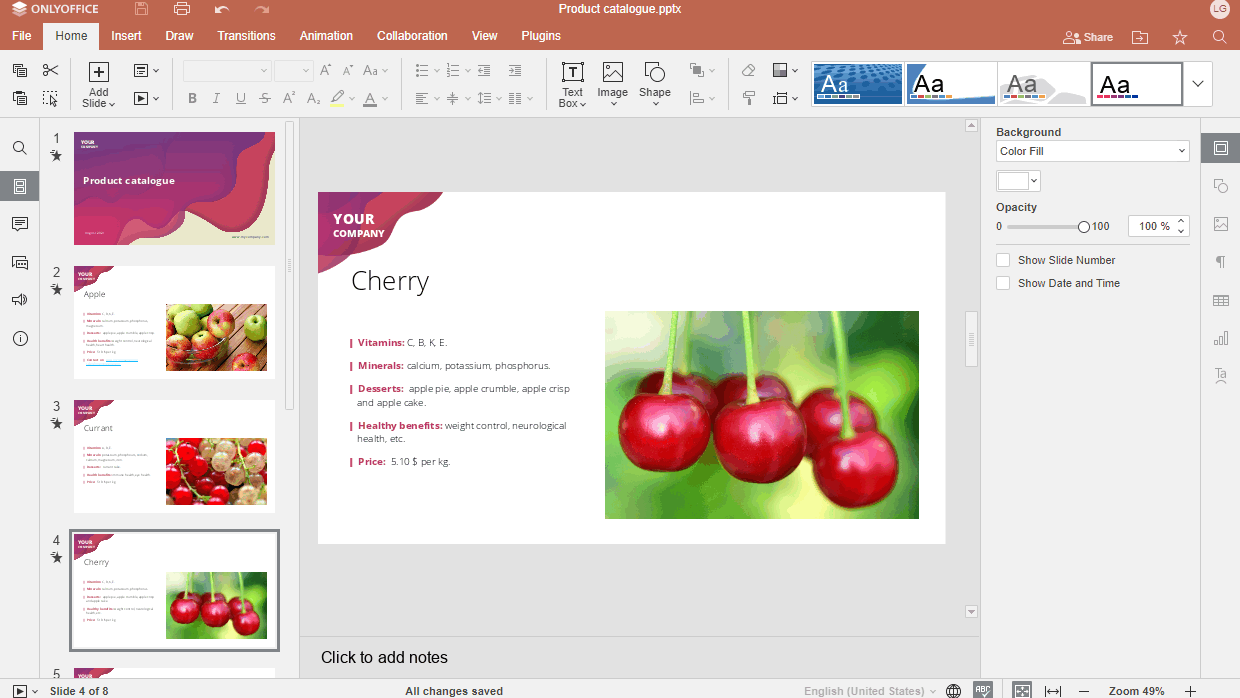Toggle Italic formatting
Image resolution: width=1240 pixels, height=698 pixels.
click(216, 98)
